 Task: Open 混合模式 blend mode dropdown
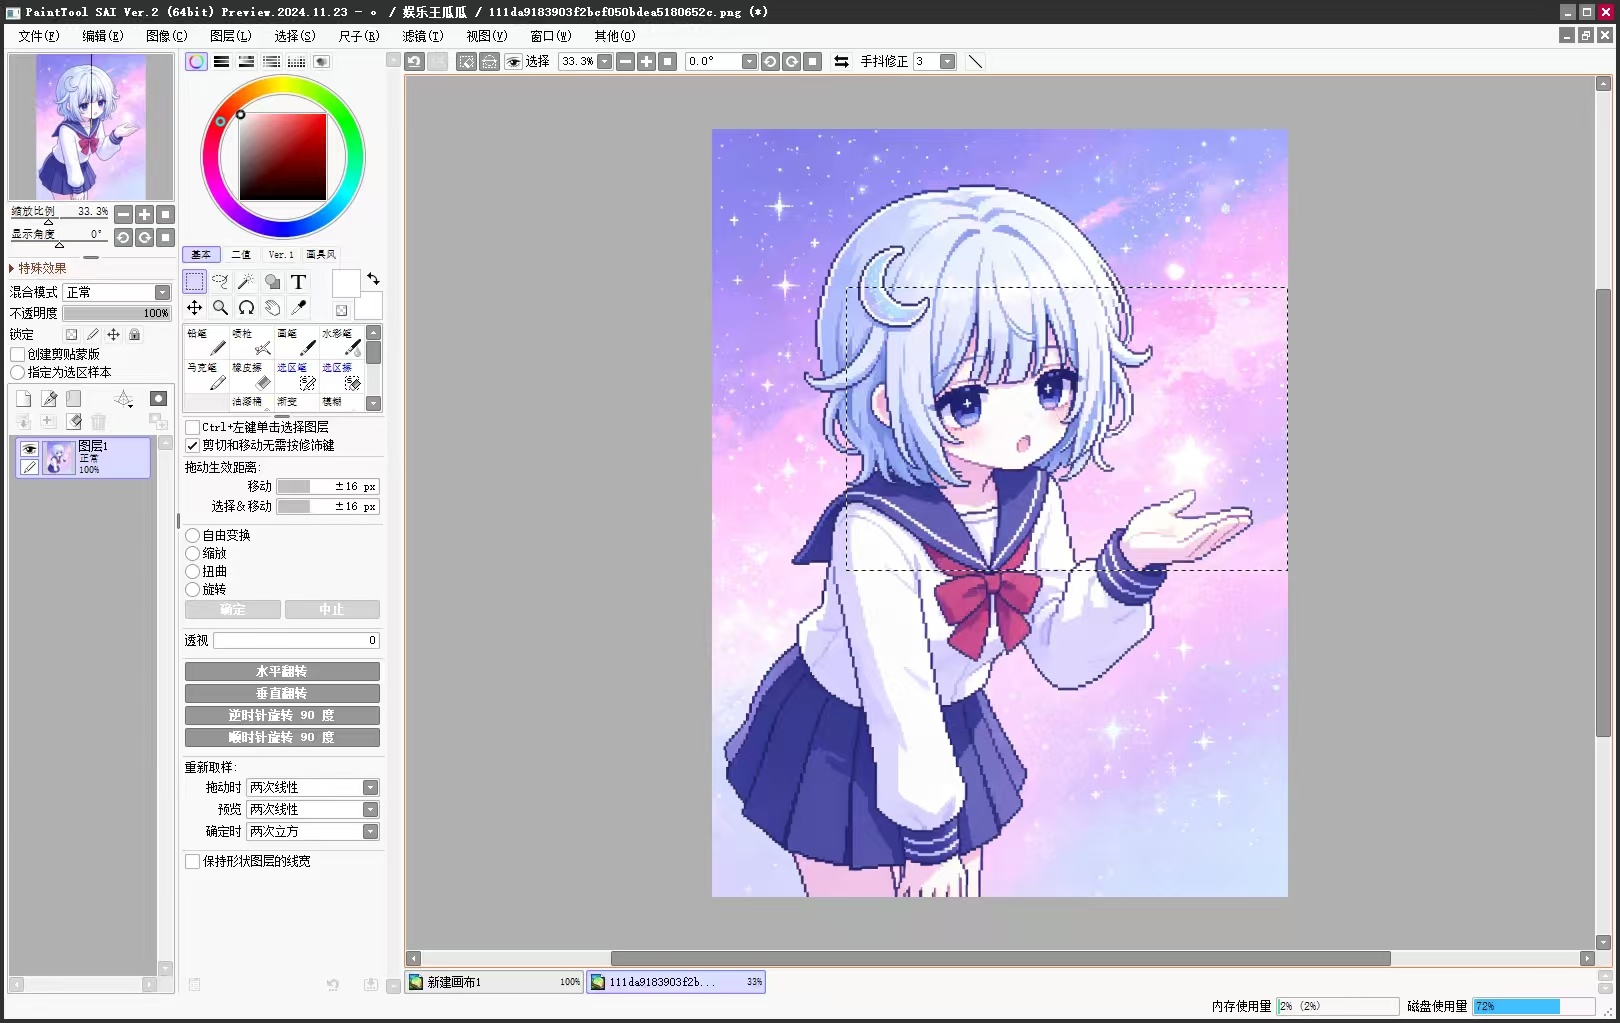click(x=117, y=292)
